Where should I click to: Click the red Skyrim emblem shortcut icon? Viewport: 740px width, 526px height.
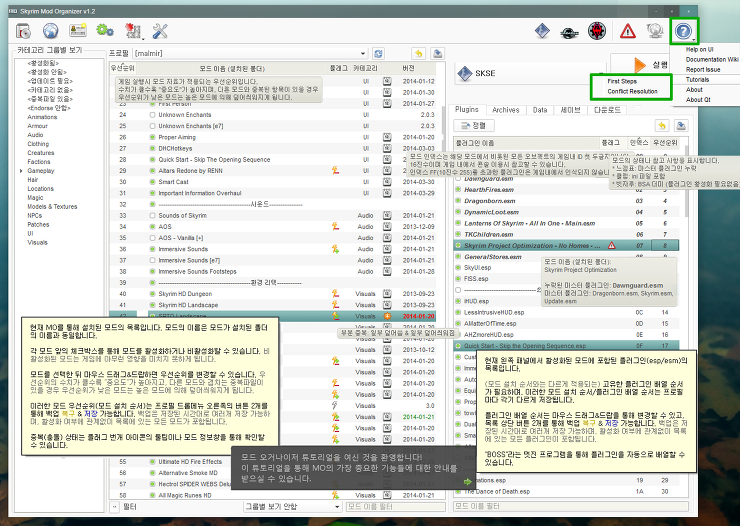coord(597,31)
